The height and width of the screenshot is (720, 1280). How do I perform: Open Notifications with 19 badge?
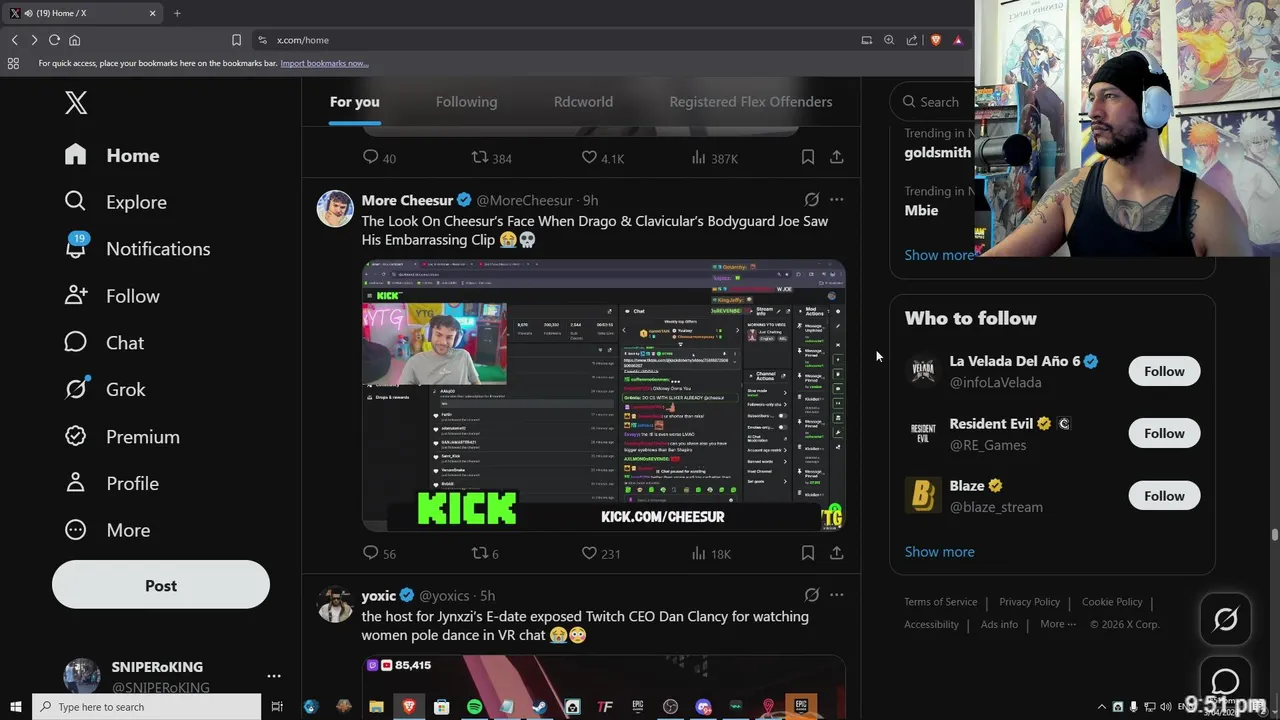136,248
